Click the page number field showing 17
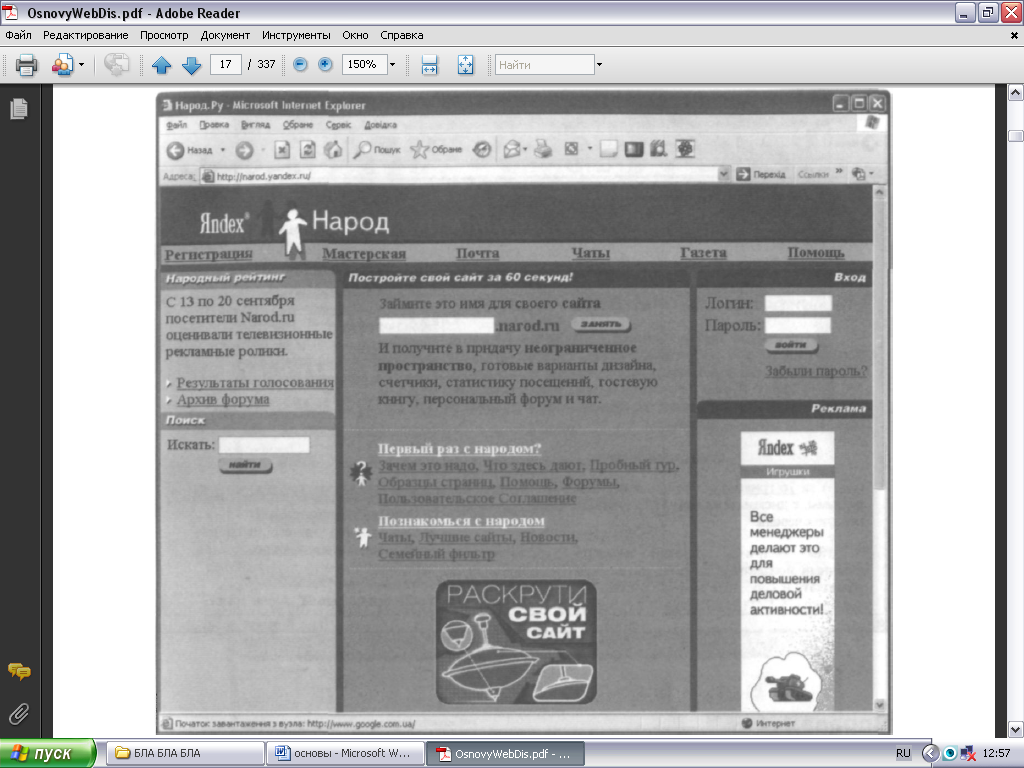 click(x=225, y=64)
